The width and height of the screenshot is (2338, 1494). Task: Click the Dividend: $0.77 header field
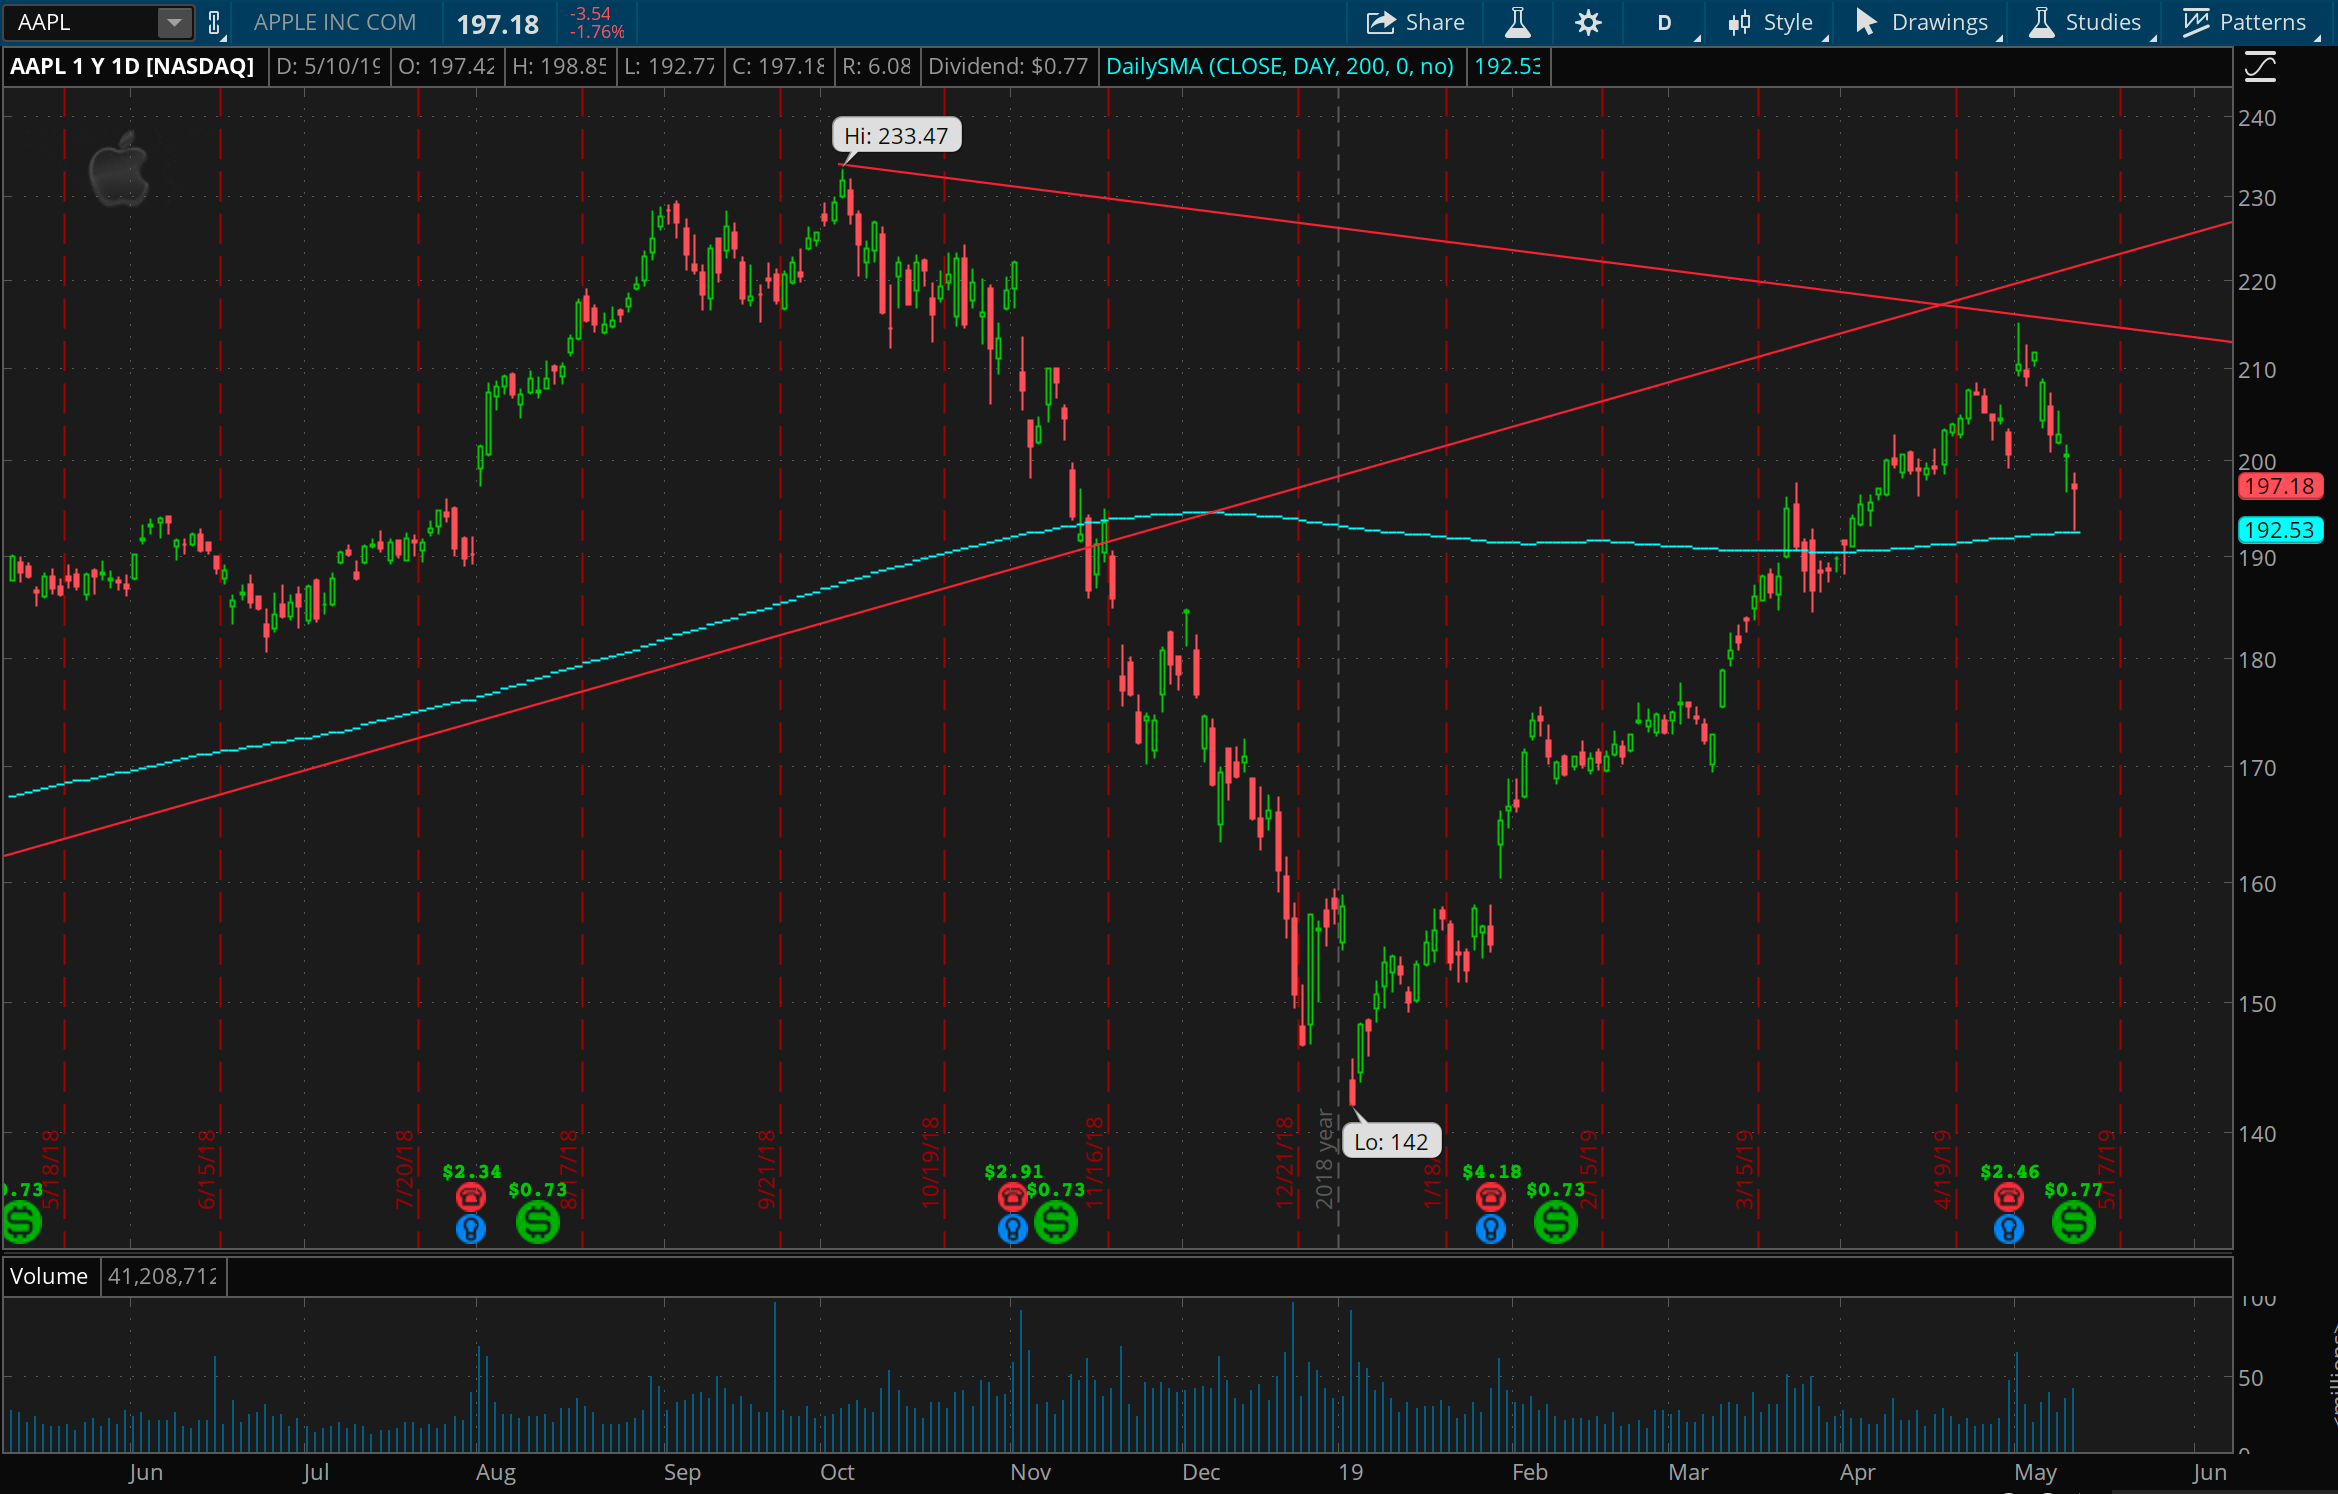pyautogui.click(x=1007, y=67)
